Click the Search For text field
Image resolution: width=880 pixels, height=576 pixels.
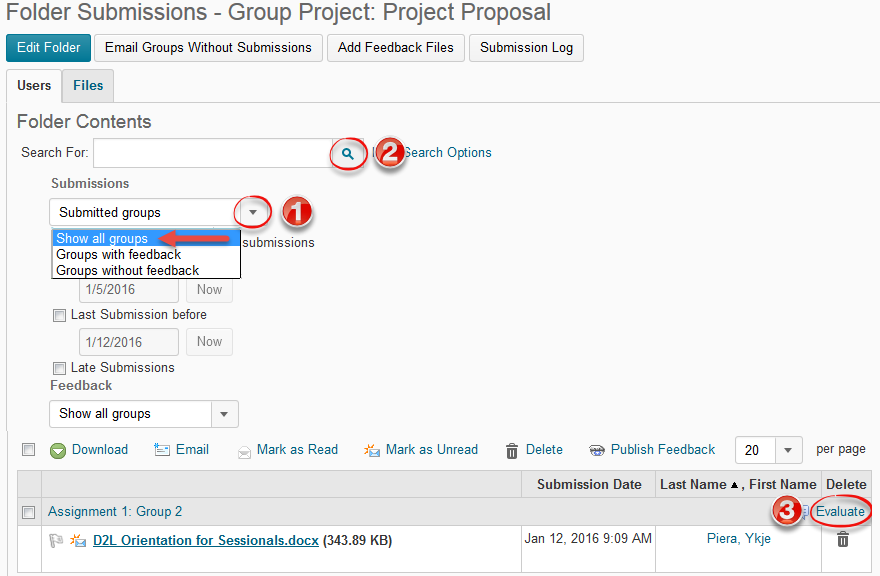click(x=213, y=153)
